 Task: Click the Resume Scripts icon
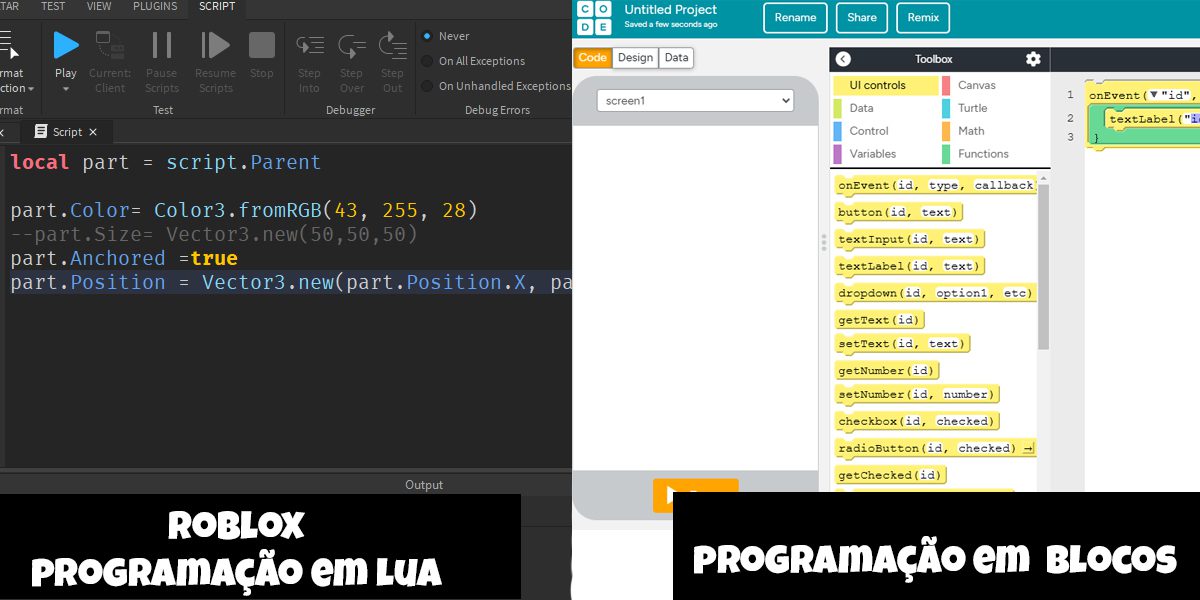(x=215, y=45)
